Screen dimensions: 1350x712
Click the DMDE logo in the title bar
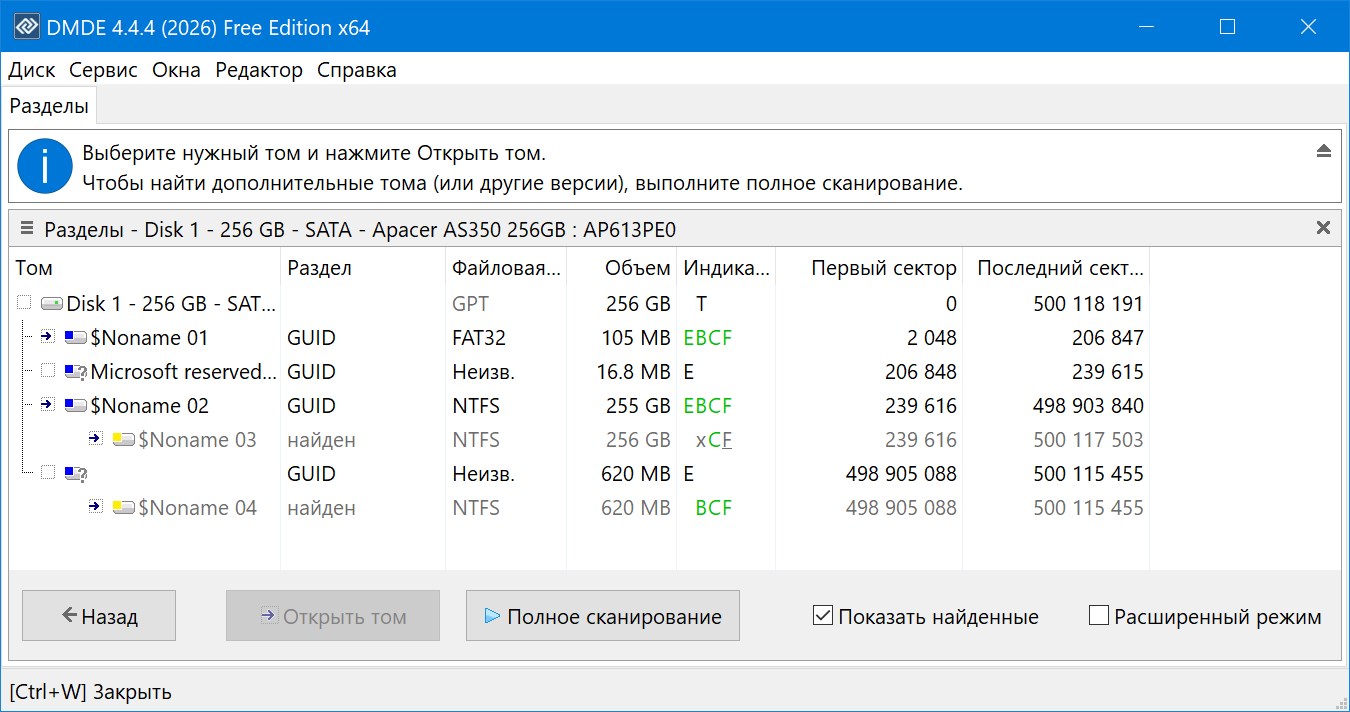[x=26, y=26]
